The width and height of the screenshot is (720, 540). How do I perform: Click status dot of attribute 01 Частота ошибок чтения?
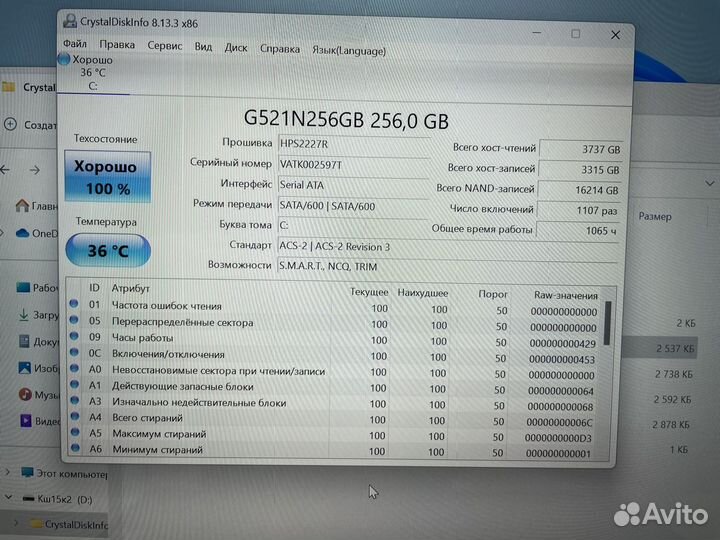(74, 304)
